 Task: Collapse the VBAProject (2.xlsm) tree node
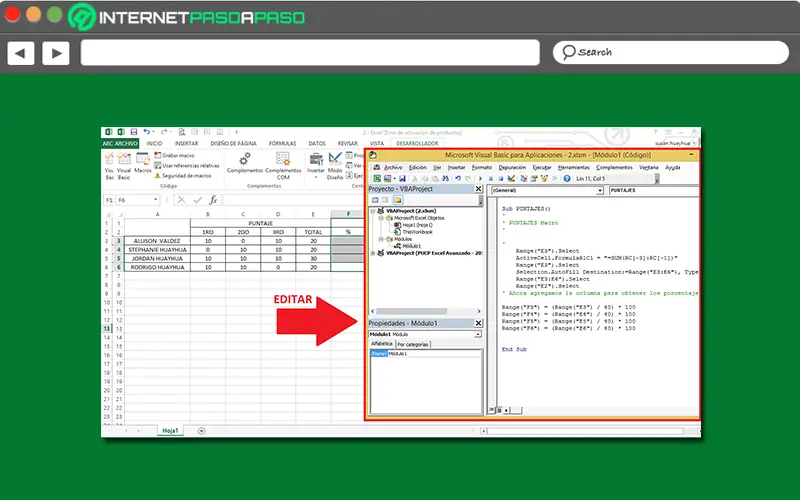point(372,211)
